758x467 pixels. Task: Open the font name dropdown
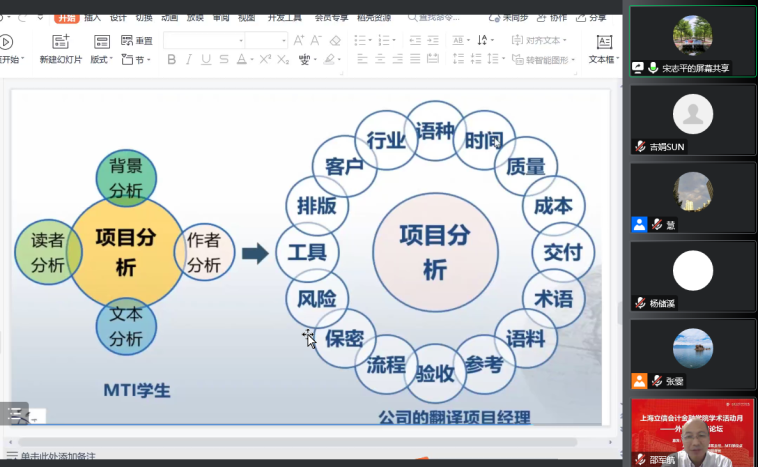241,41
